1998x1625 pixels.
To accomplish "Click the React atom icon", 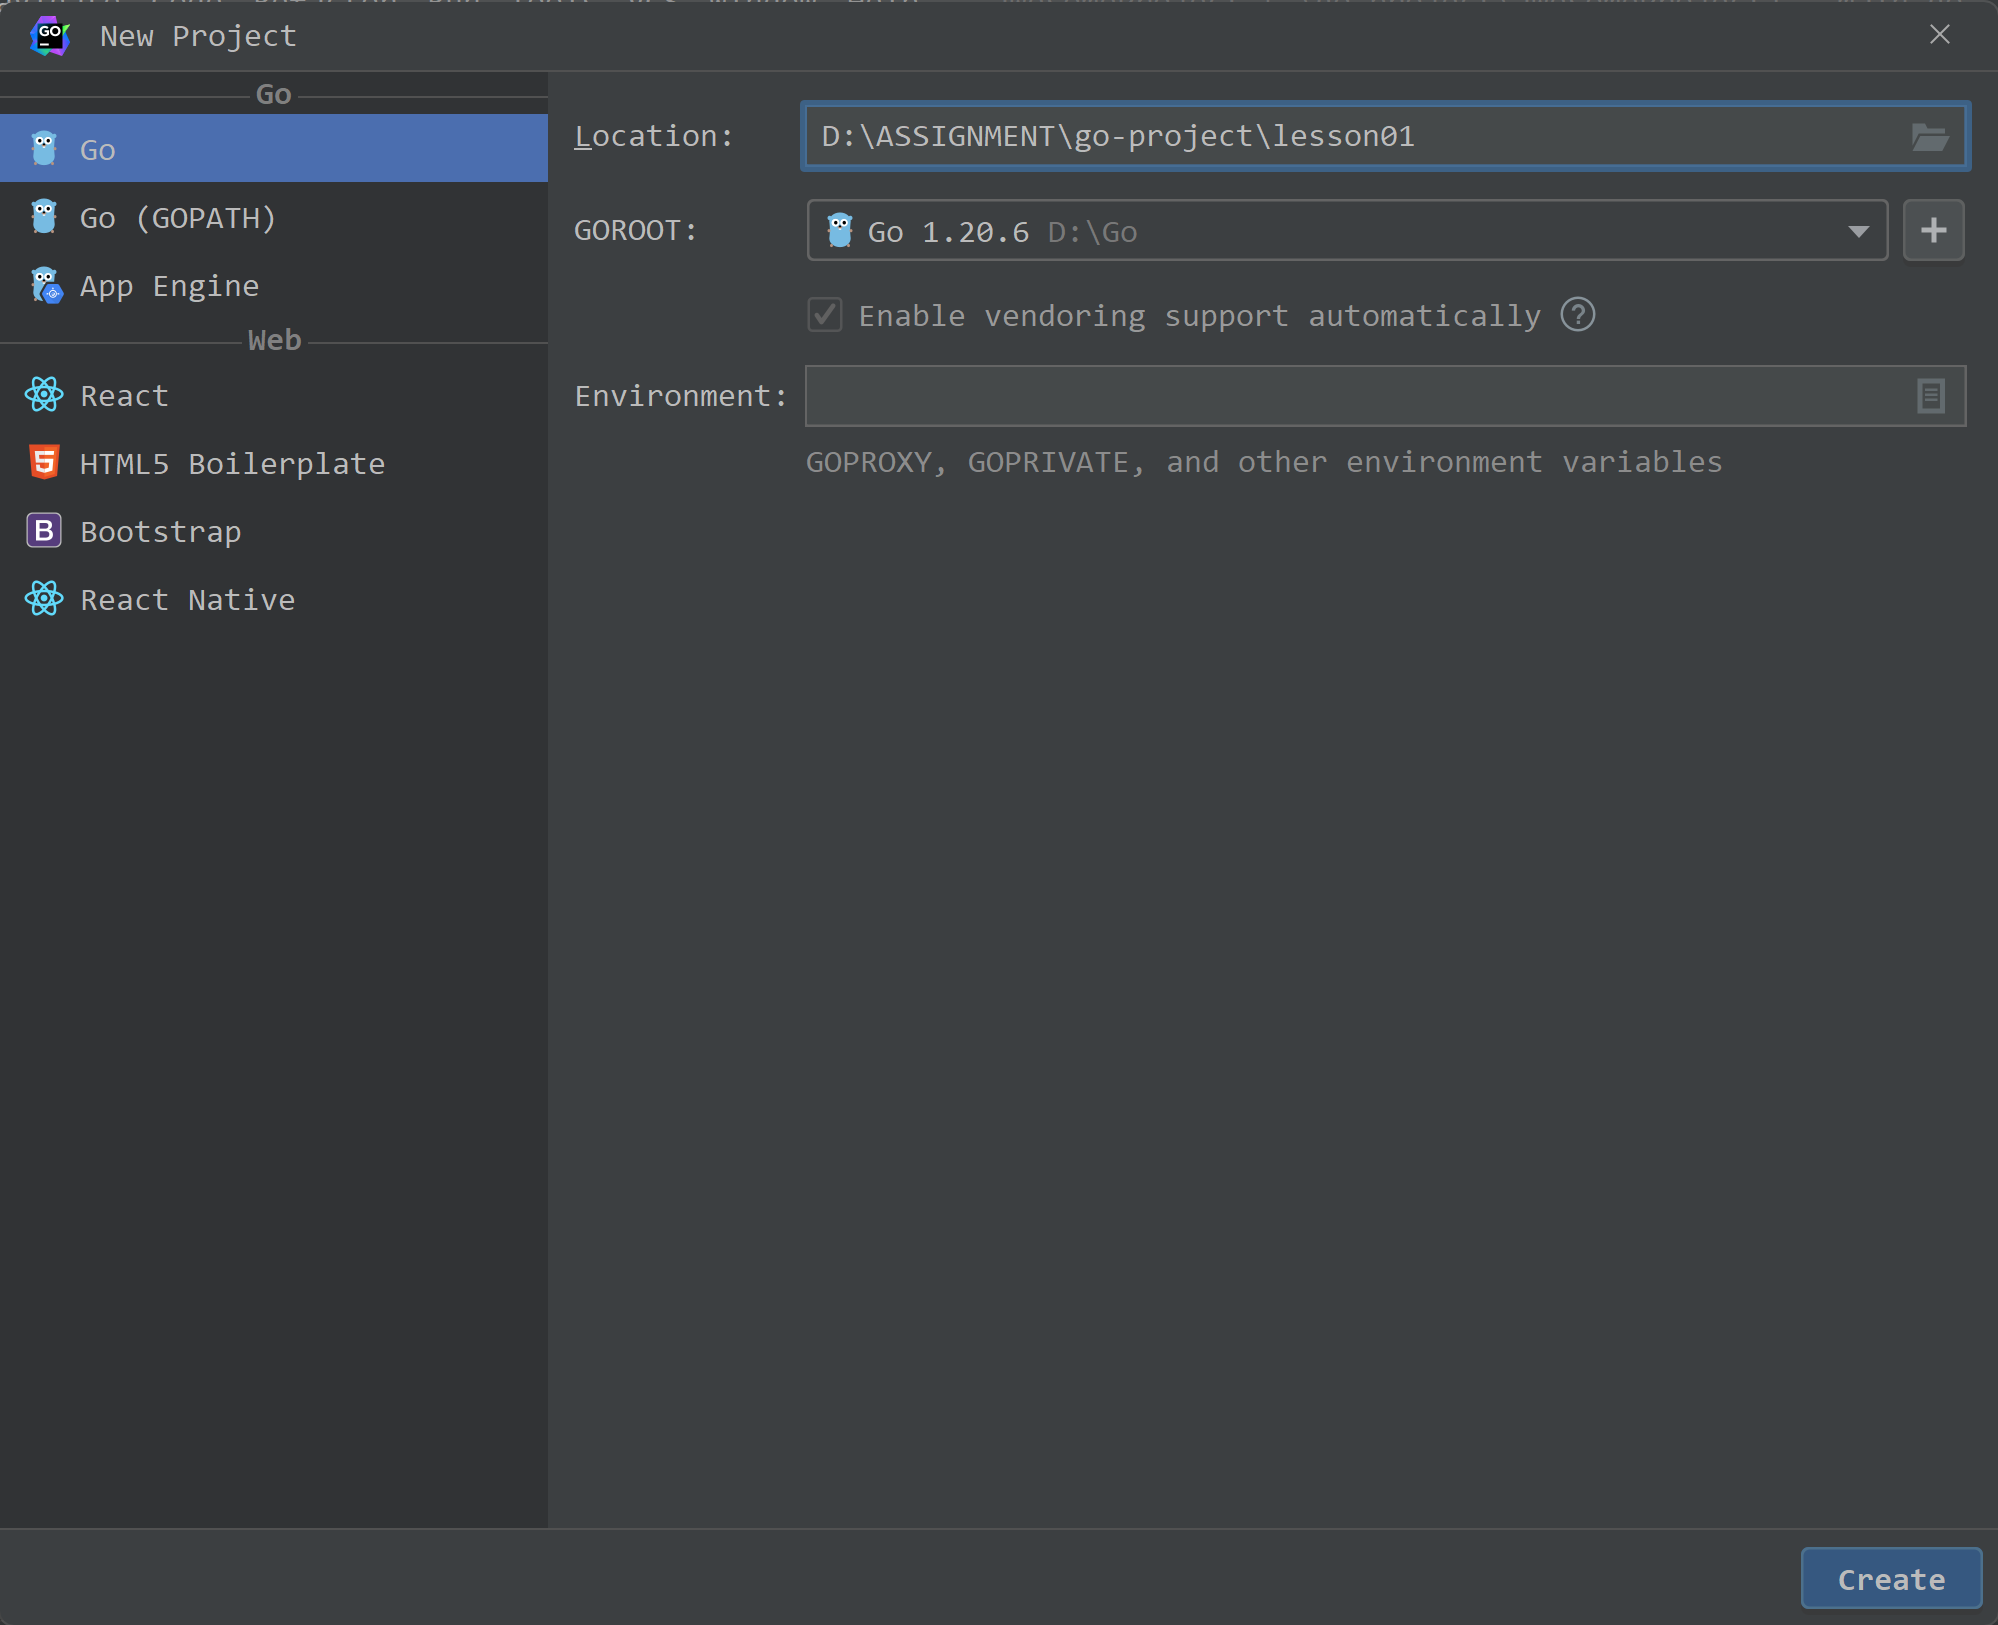I will [44, 395].
